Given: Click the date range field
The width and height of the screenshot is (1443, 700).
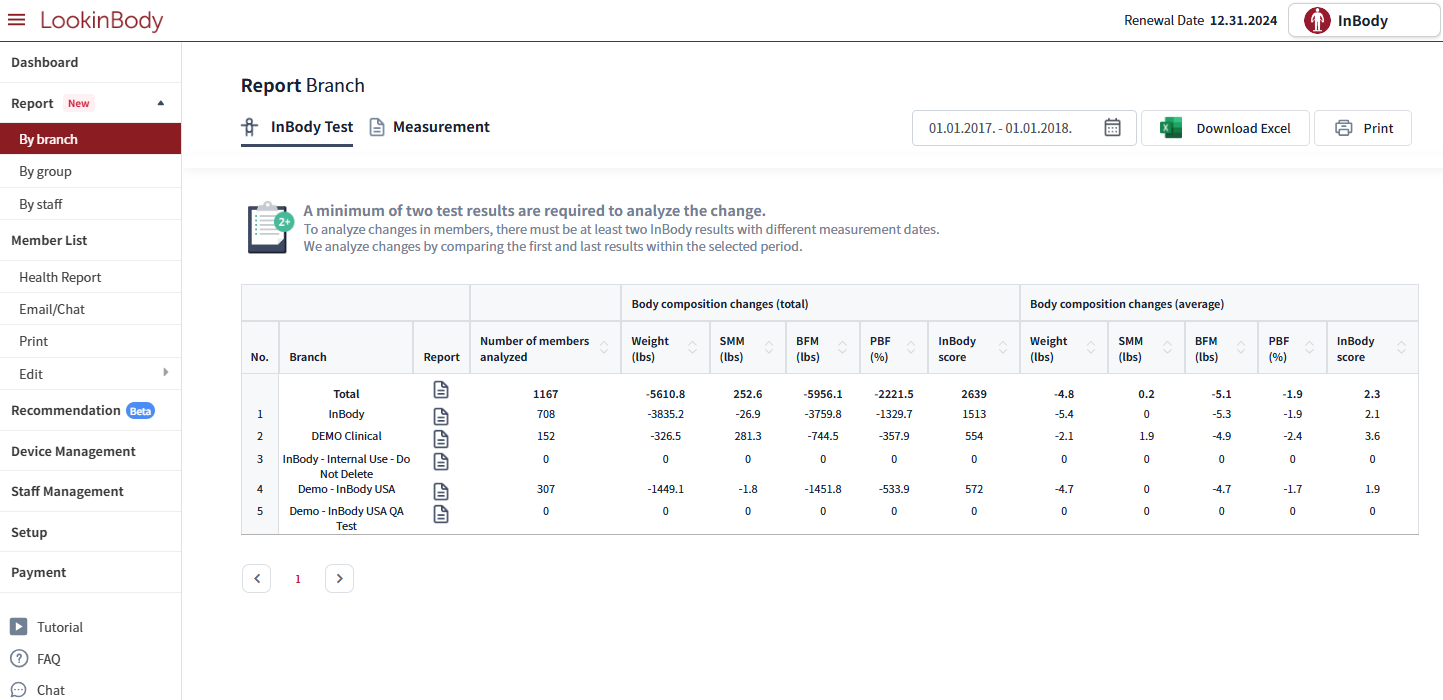Looking at the screenshot, I should (x=1024, y=128).
